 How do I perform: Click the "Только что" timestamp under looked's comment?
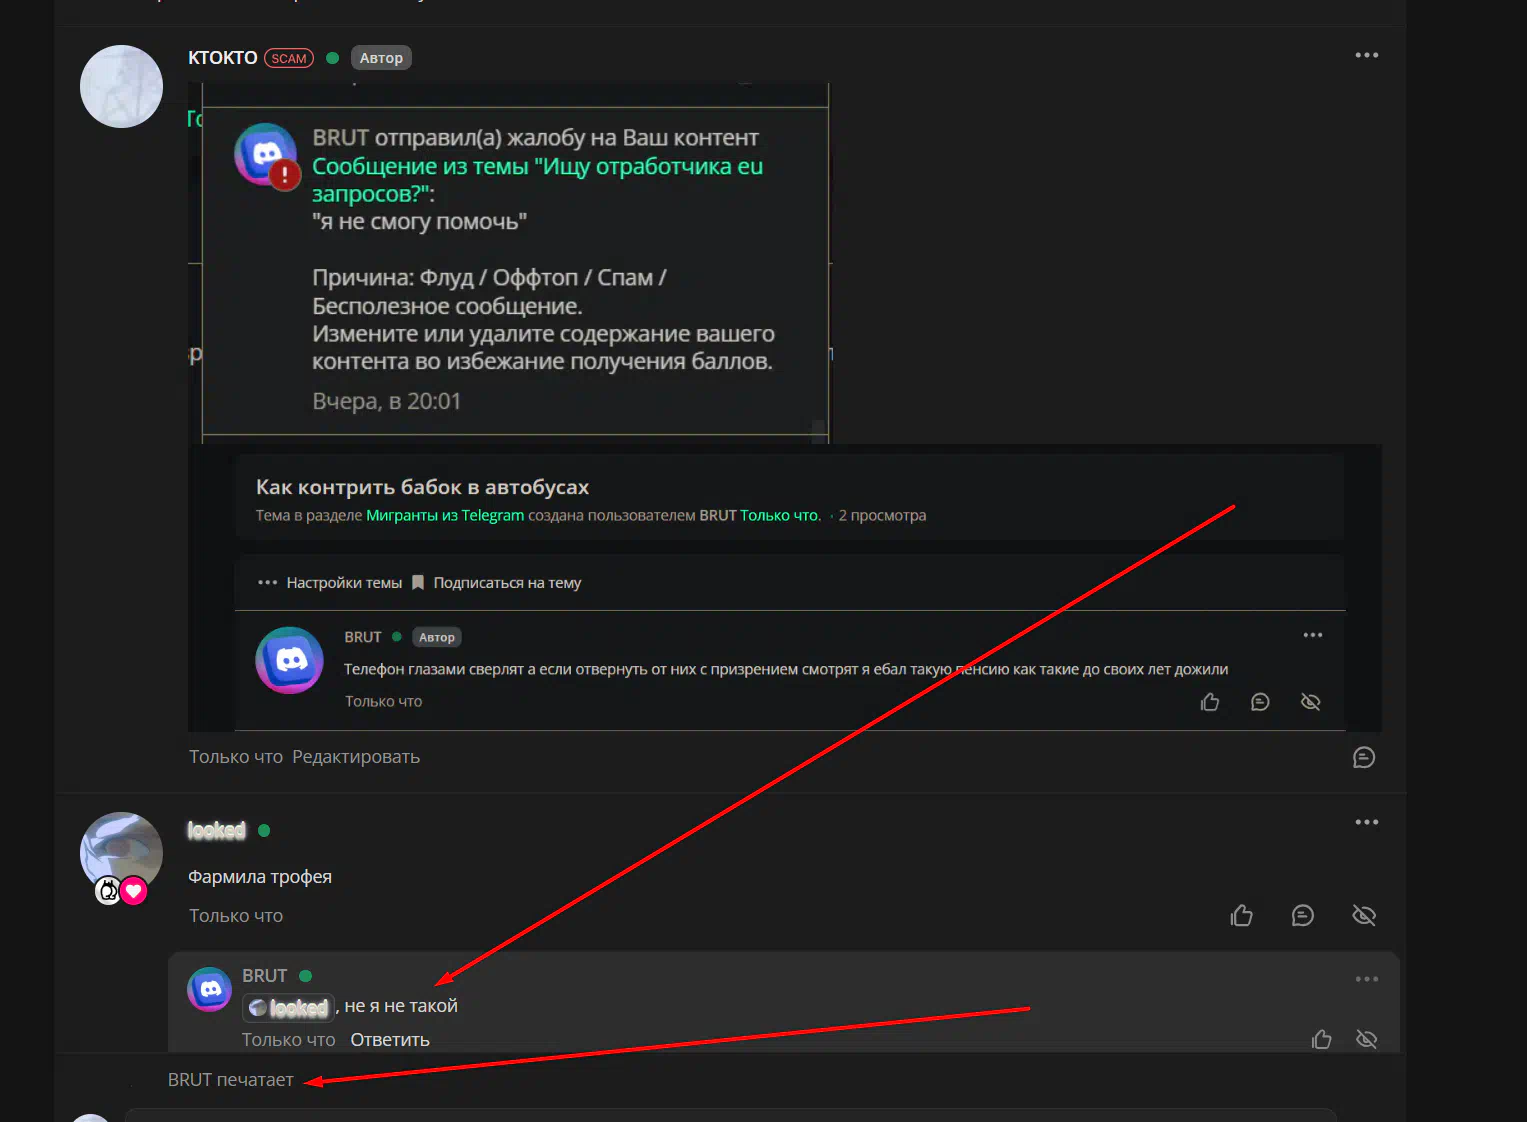click(236, 916)
